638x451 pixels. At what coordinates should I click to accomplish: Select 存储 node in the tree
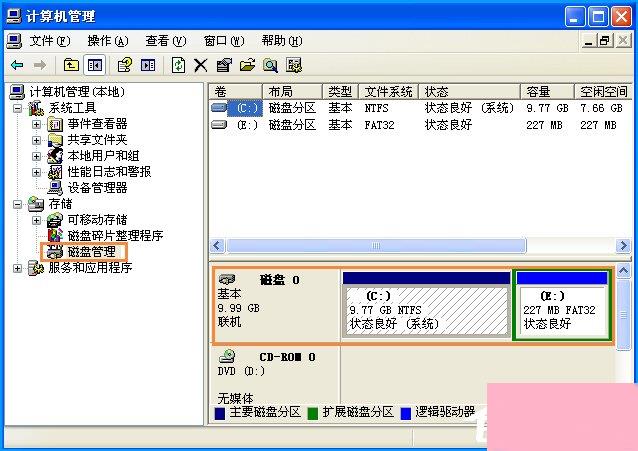[x=60, y=204]
